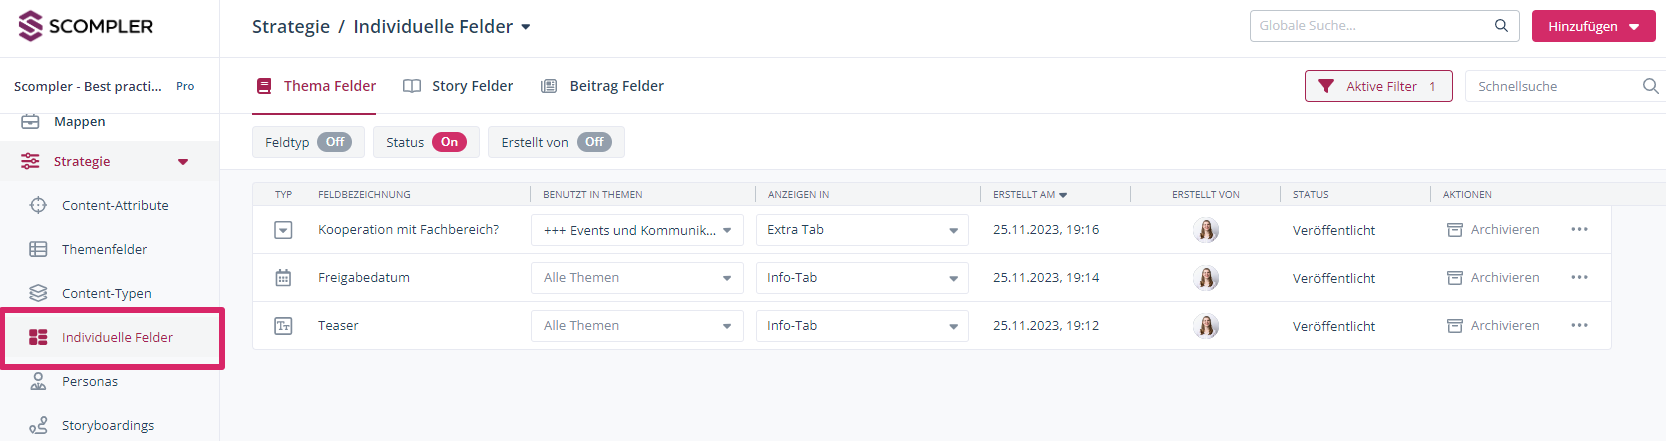Image resolution: width=1666 pixels, height=441 pixels.
Task: Click the Scompler logo icon
Action: coord(31,26)
